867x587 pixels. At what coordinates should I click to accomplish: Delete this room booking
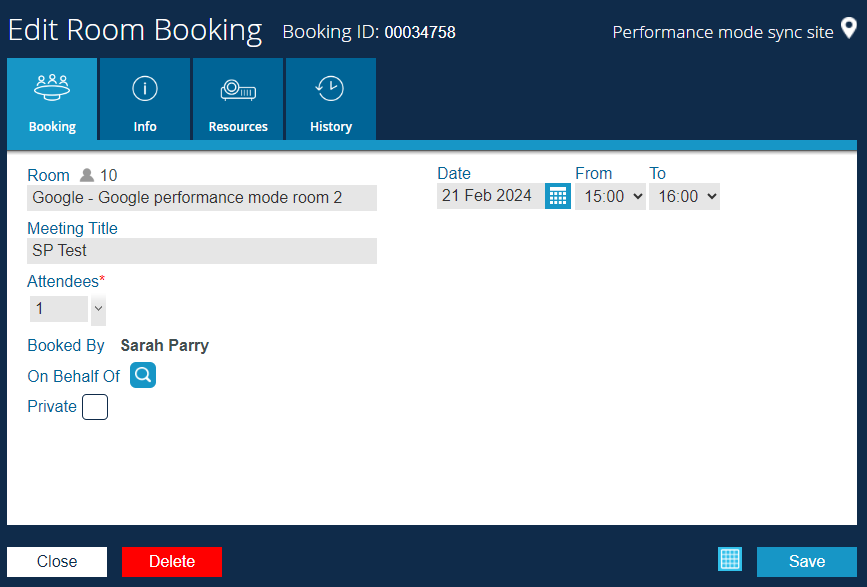172,562
